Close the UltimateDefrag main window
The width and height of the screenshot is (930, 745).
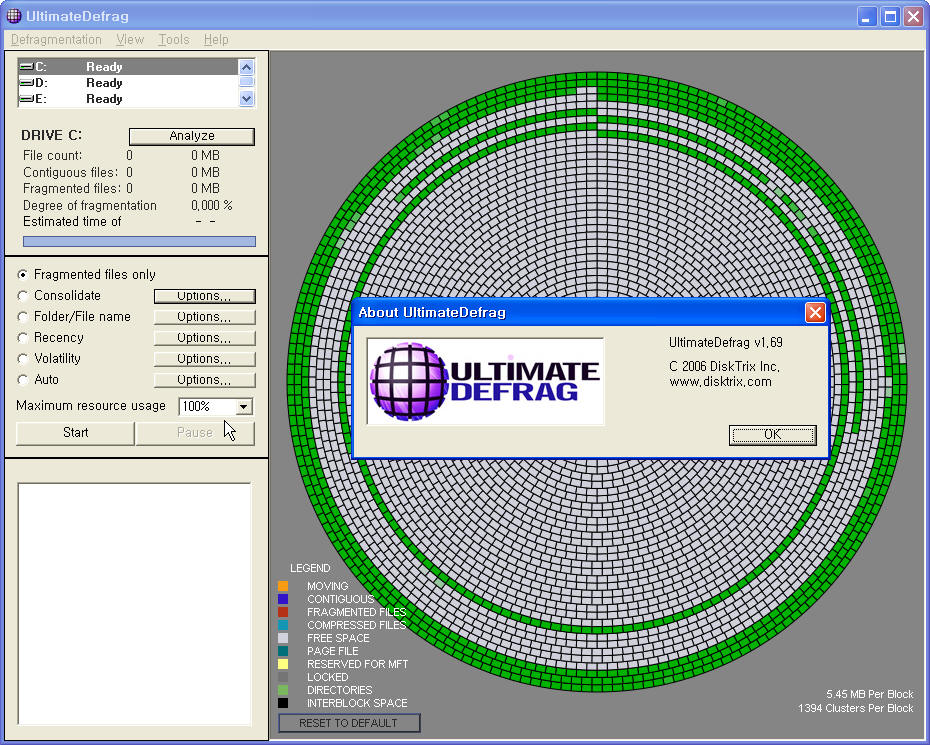tap(913, 17)
